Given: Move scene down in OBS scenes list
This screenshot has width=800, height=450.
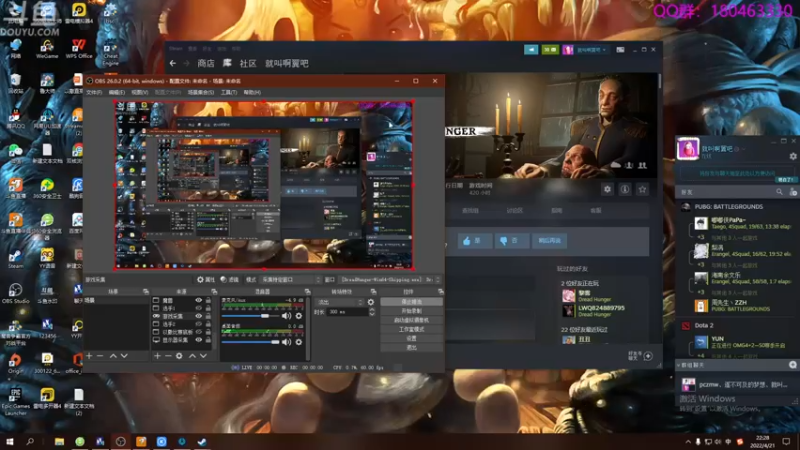Looking at the screenshot, I should (124, 356).
